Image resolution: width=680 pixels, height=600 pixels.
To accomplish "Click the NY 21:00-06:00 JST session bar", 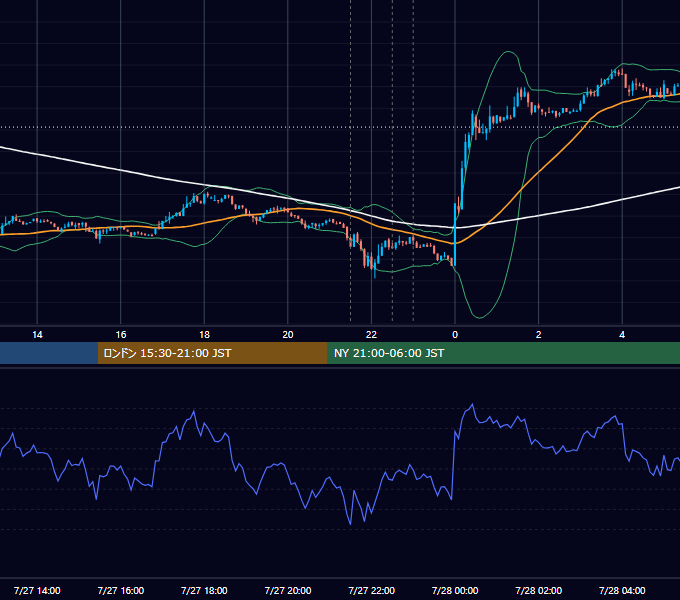I will click(x=503, y=353).
